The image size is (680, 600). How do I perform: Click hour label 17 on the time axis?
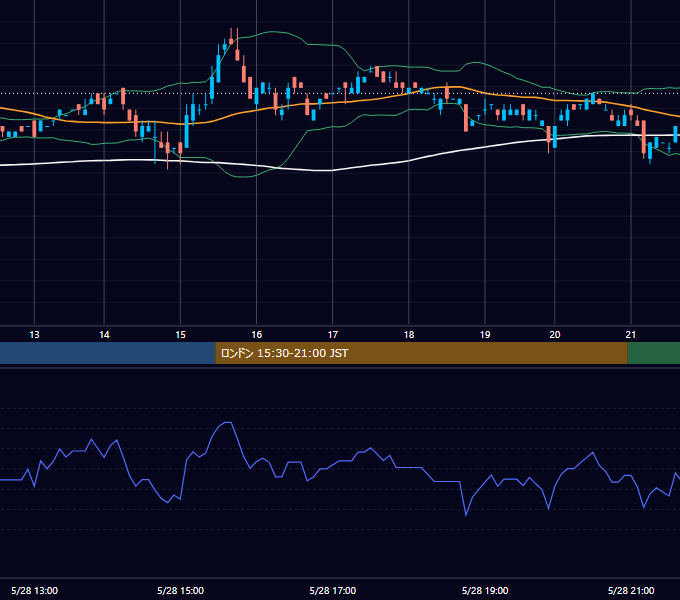(x=333, y=335)
